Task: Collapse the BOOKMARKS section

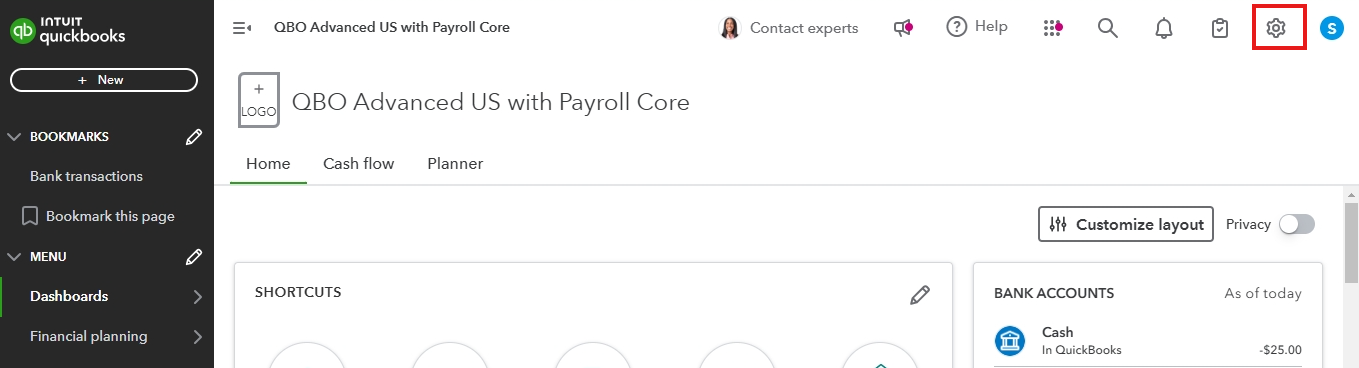Action: click(x=14, y=137)
